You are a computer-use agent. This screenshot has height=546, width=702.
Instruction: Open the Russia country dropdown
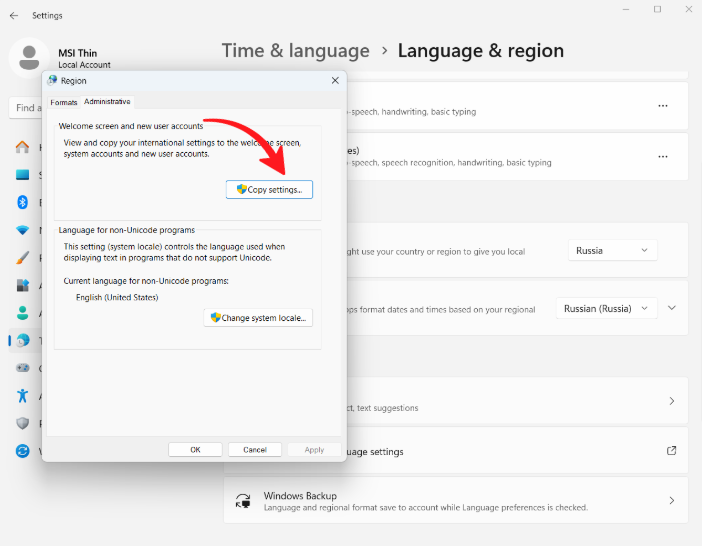tap(612, 251)
